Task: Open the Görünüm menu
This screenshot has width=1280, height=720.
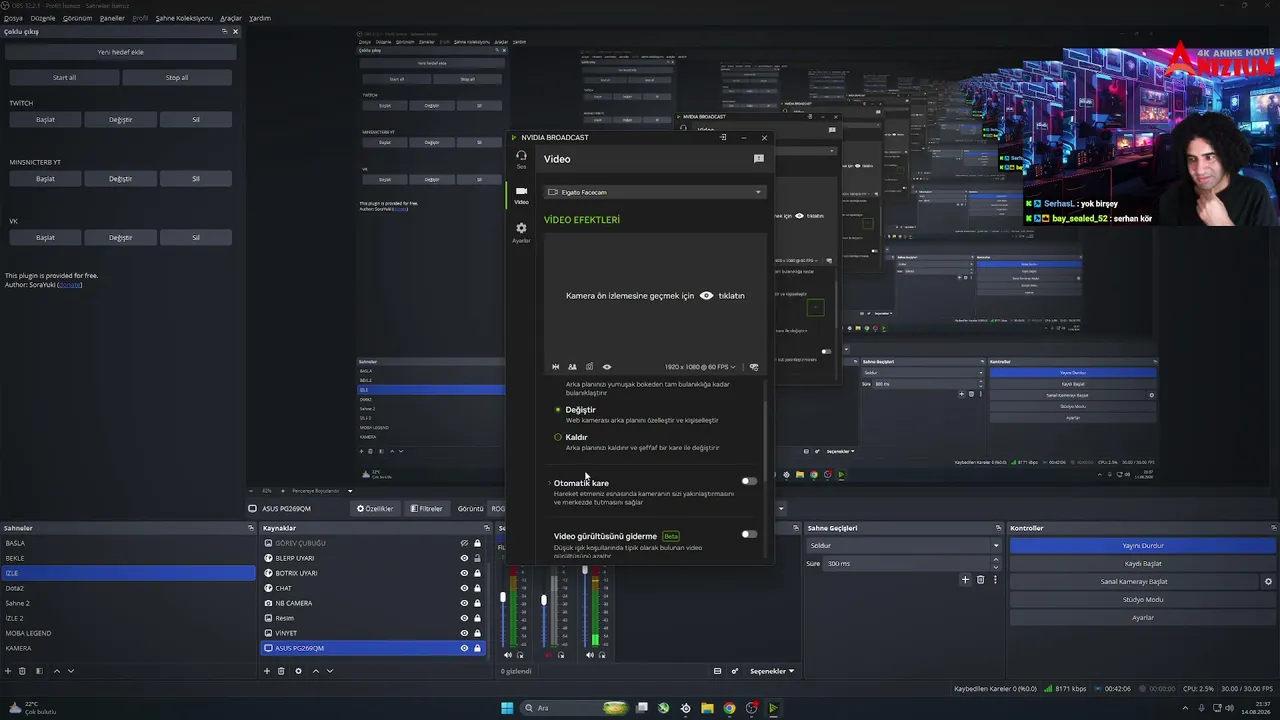Action: tap(78, 18)
